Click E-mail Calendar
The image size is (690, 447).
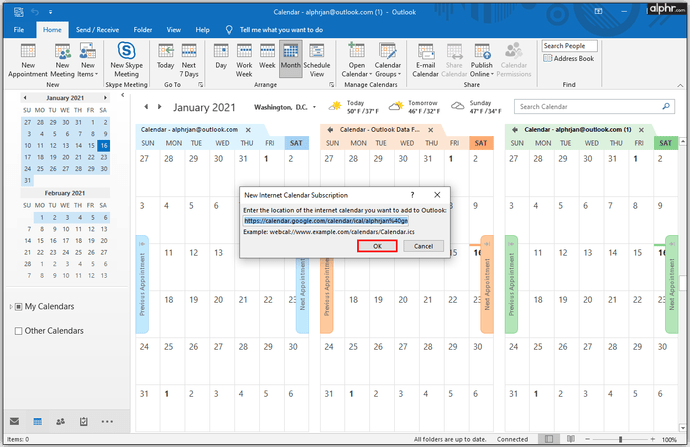point(425,60)
